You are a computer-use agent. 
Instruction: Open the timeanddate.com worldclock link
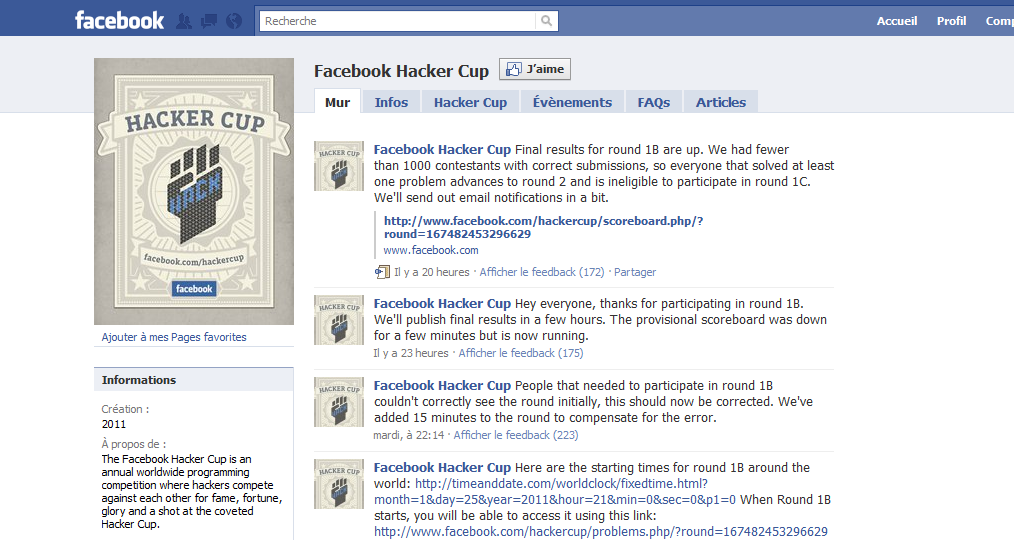[x=555, y=491]
